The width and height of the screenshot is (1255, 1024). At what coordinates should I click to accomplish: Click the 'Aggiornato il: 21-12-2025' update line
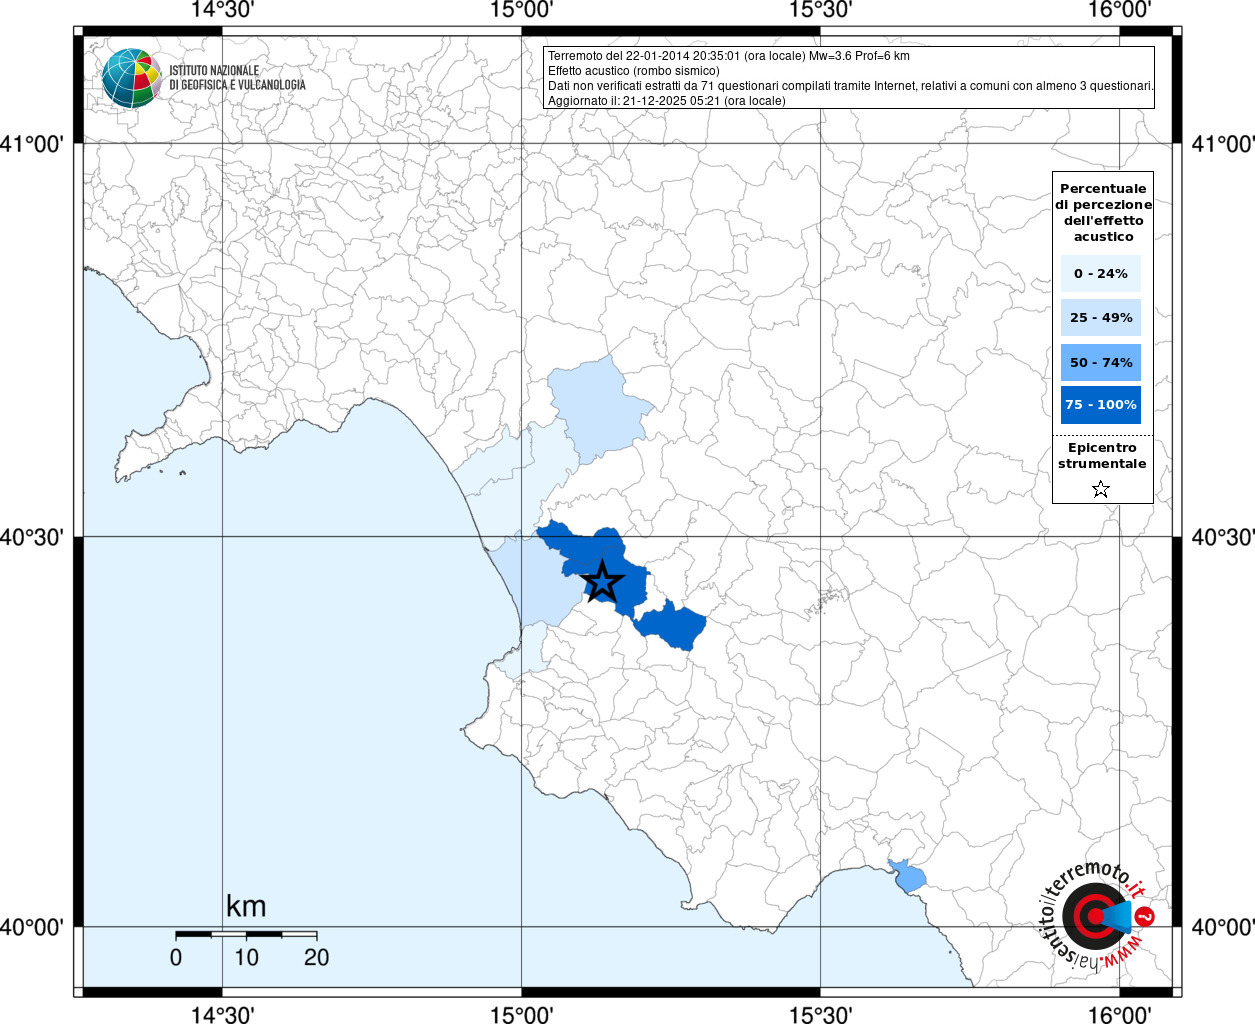(666, 101)
